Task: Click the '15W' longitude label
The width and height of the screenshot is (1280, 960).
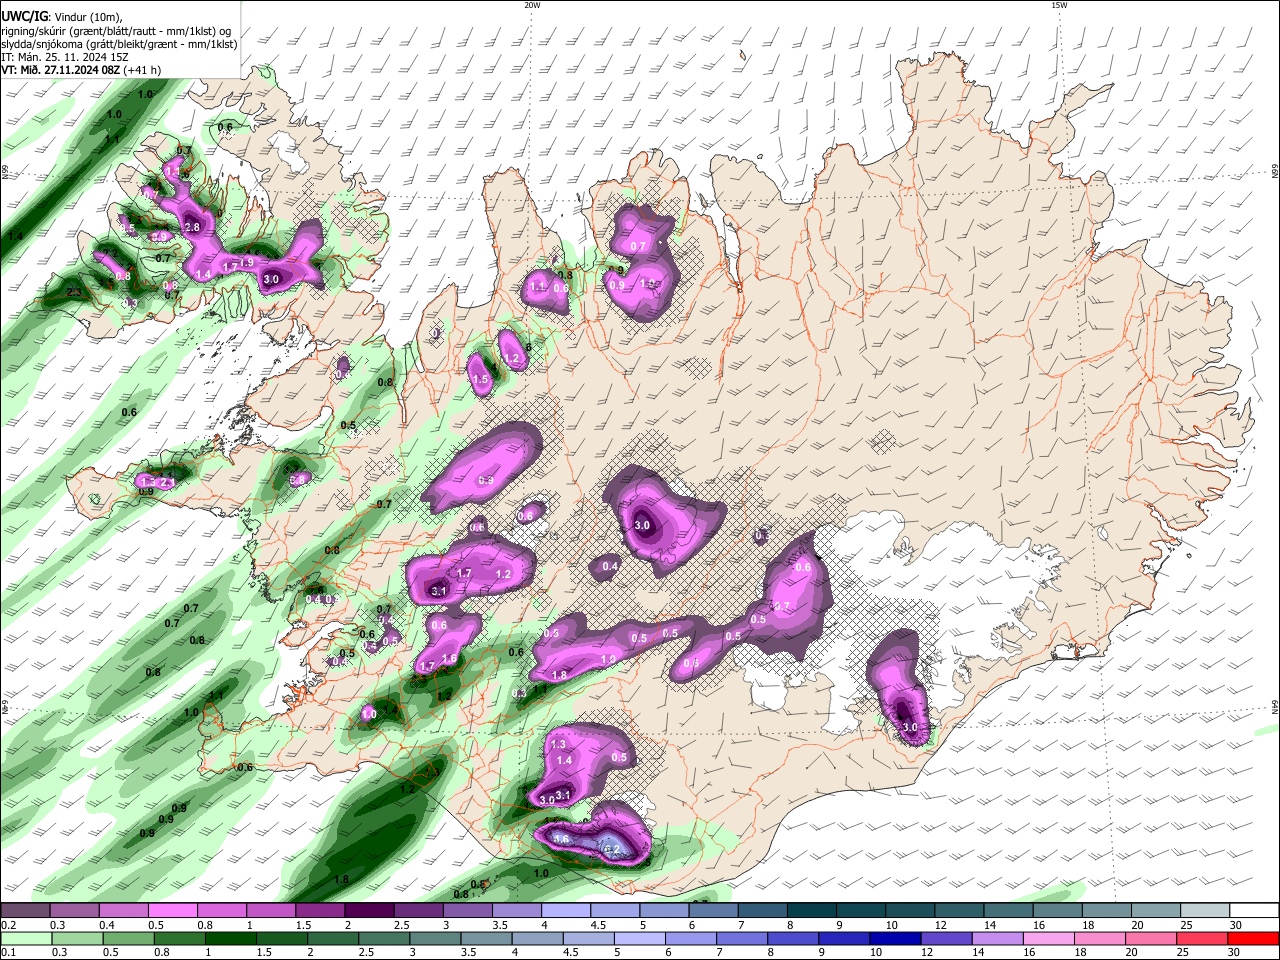Action: click(1059, 5)
